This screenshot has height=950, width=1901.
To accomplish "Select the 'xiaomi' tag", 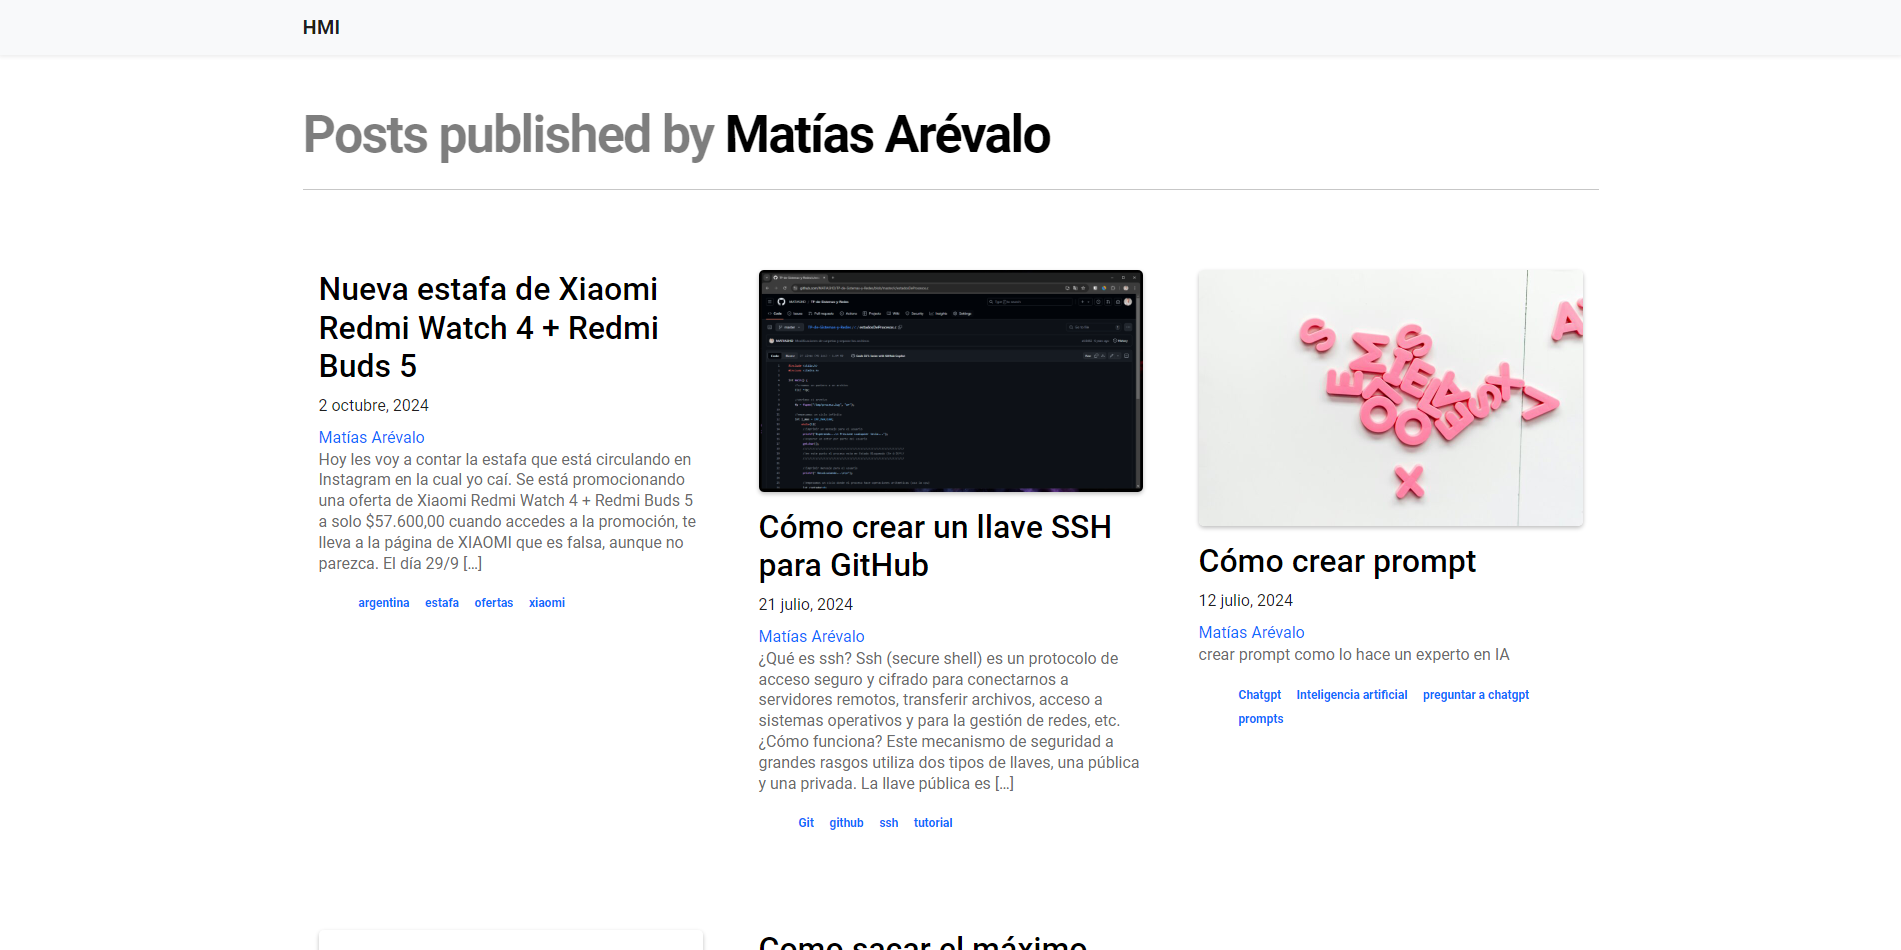I will pos(547,603).
